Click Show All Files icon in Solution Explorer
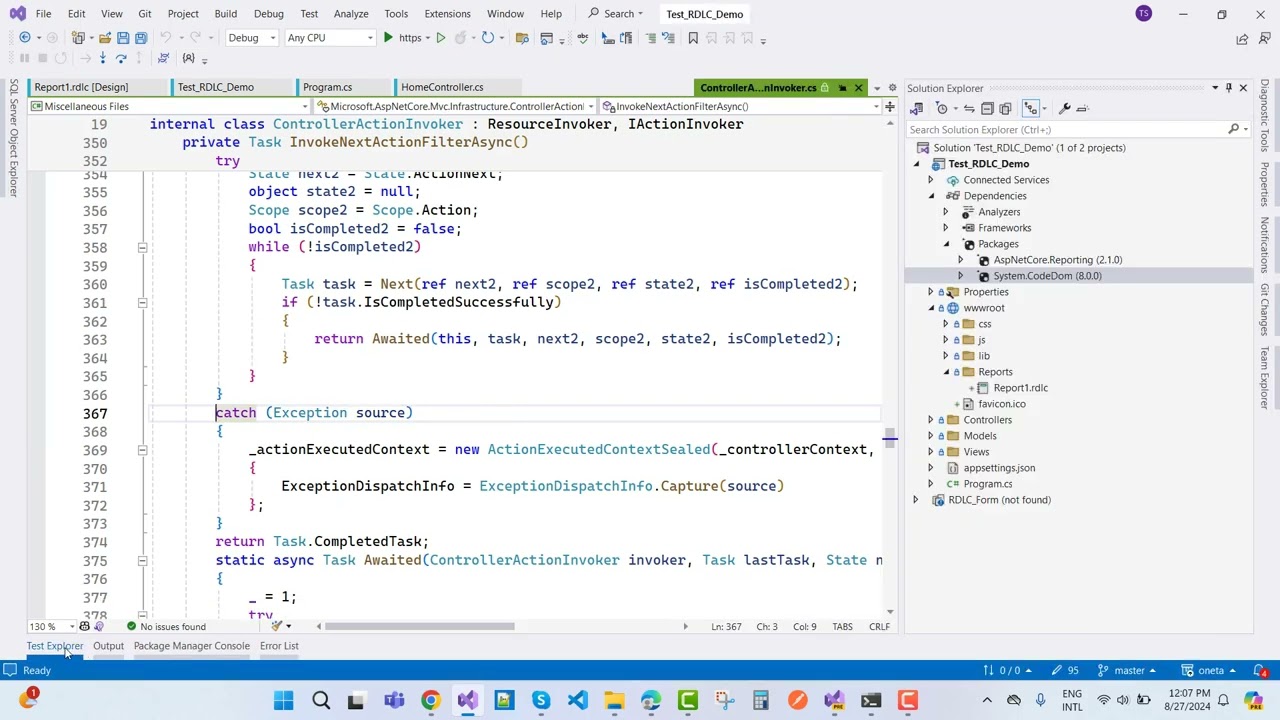The image size is (1280, 720). pos(1005,108)
